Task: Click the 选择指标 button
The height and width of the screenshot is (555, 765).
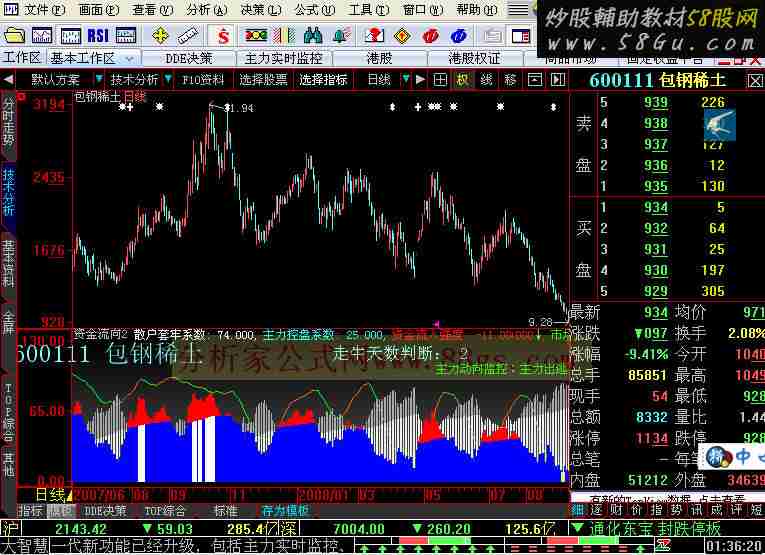Action: pos(323,79)
